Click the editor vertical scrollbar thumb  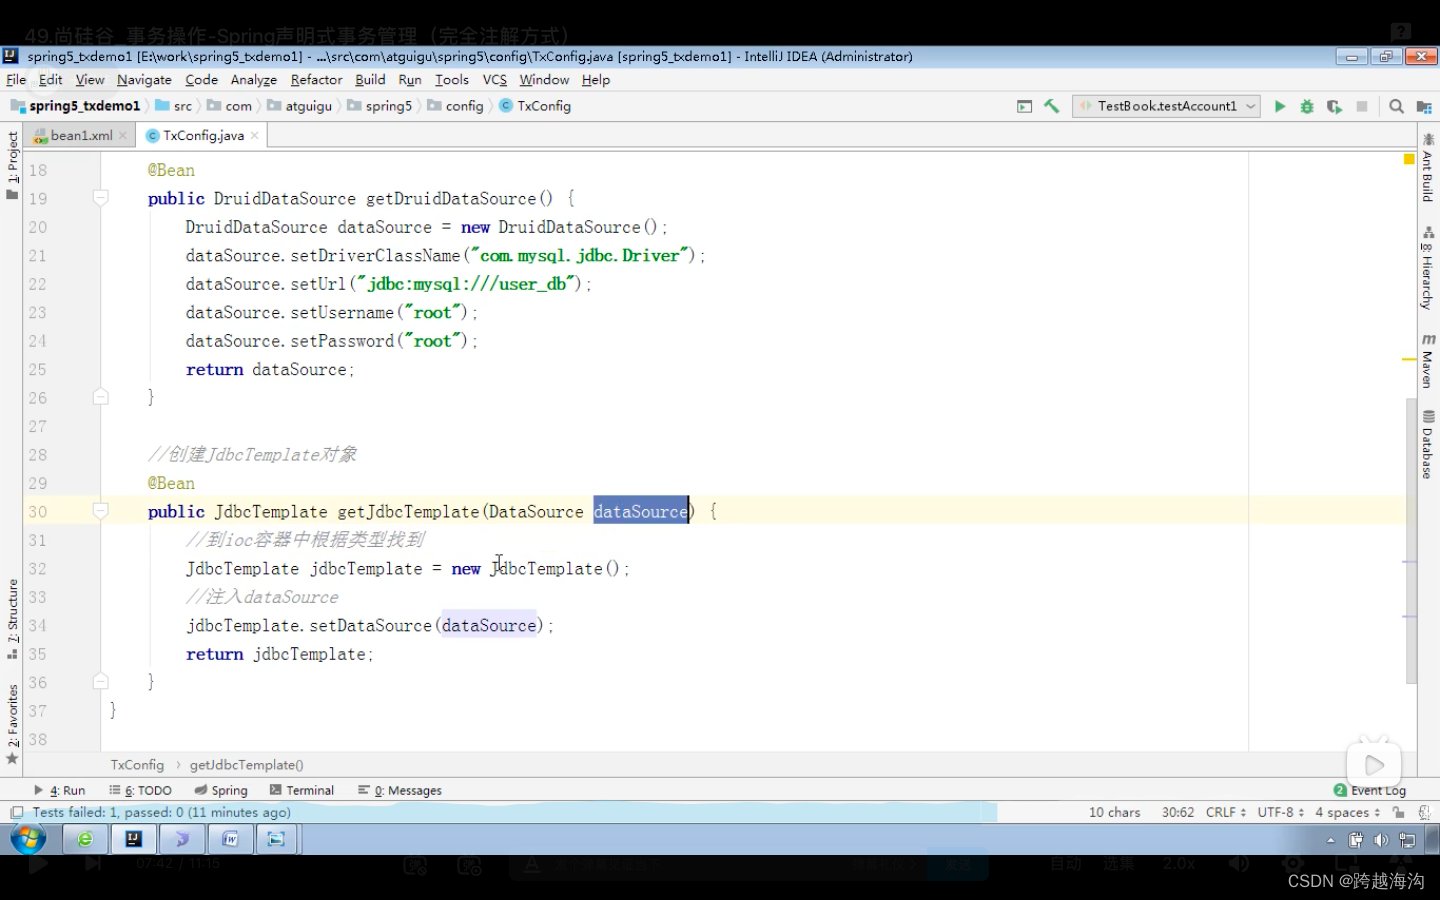[1411, 540]
